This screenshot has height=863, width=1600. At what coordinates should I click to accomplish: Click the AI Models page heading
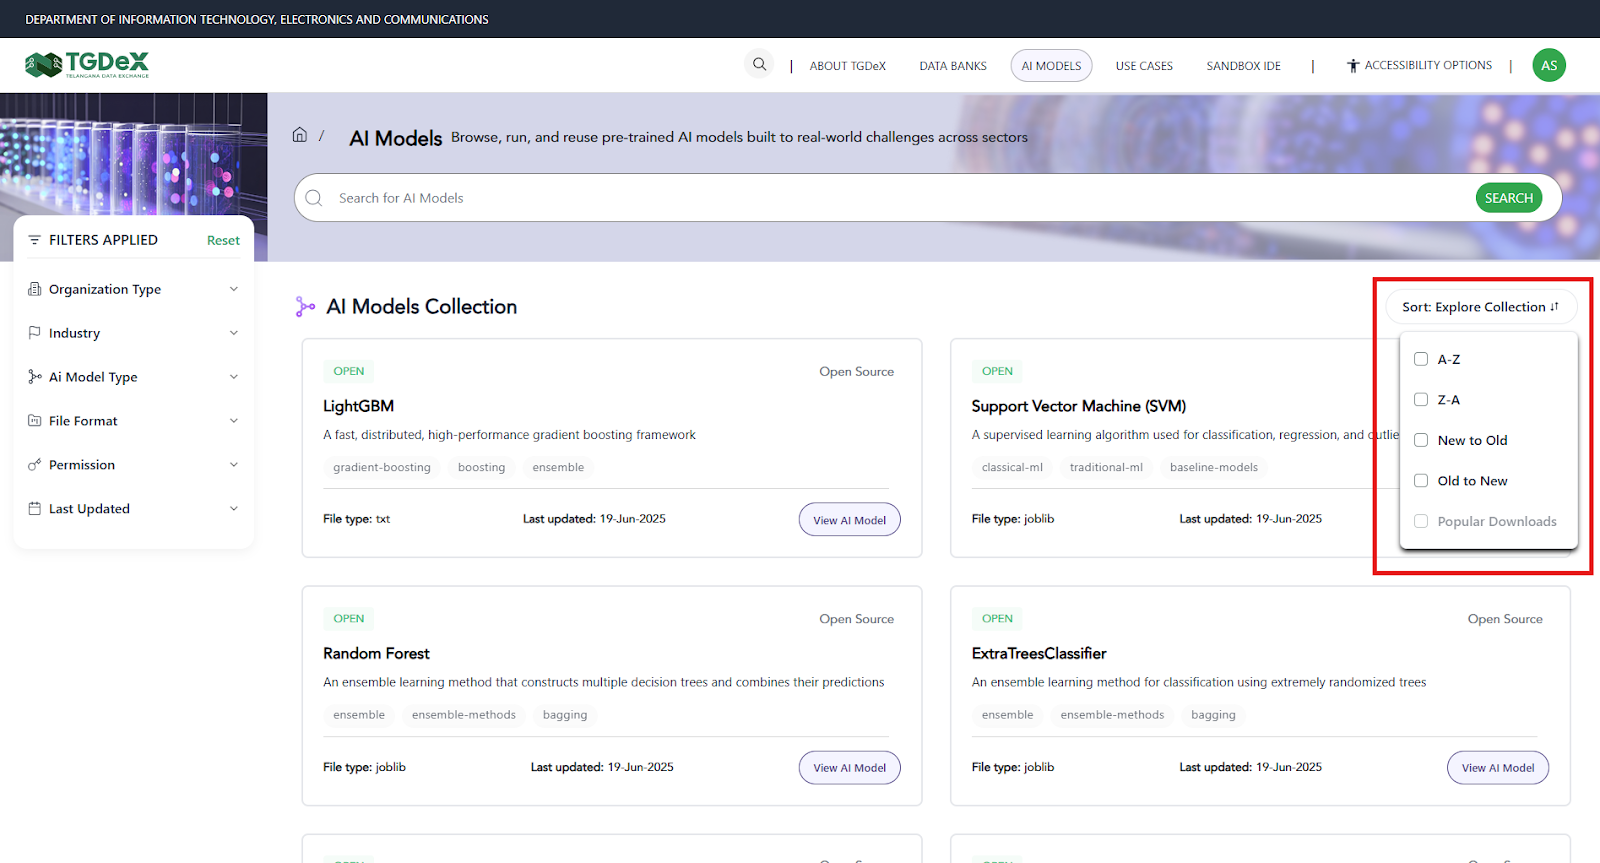click(396, 138)
